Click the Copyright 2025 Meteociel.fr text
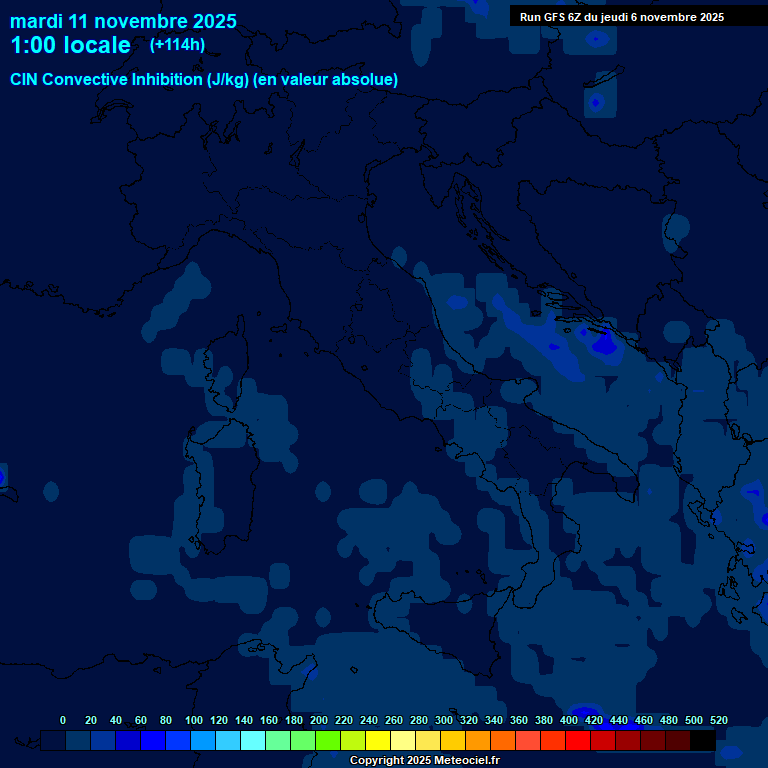 point(424,761)
